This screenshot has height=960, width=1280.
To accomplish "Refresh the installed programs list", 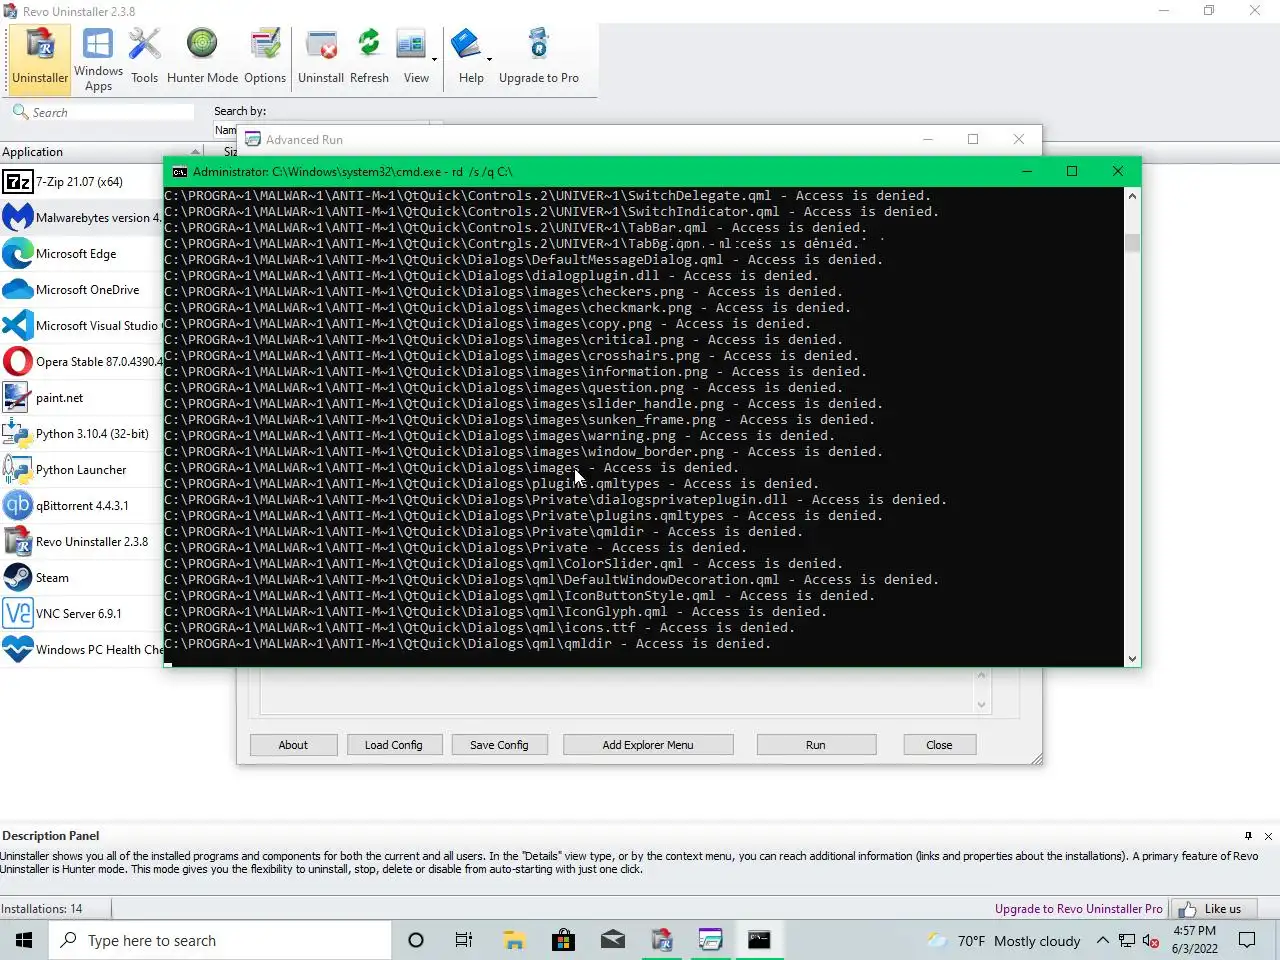I will [369, 58].
